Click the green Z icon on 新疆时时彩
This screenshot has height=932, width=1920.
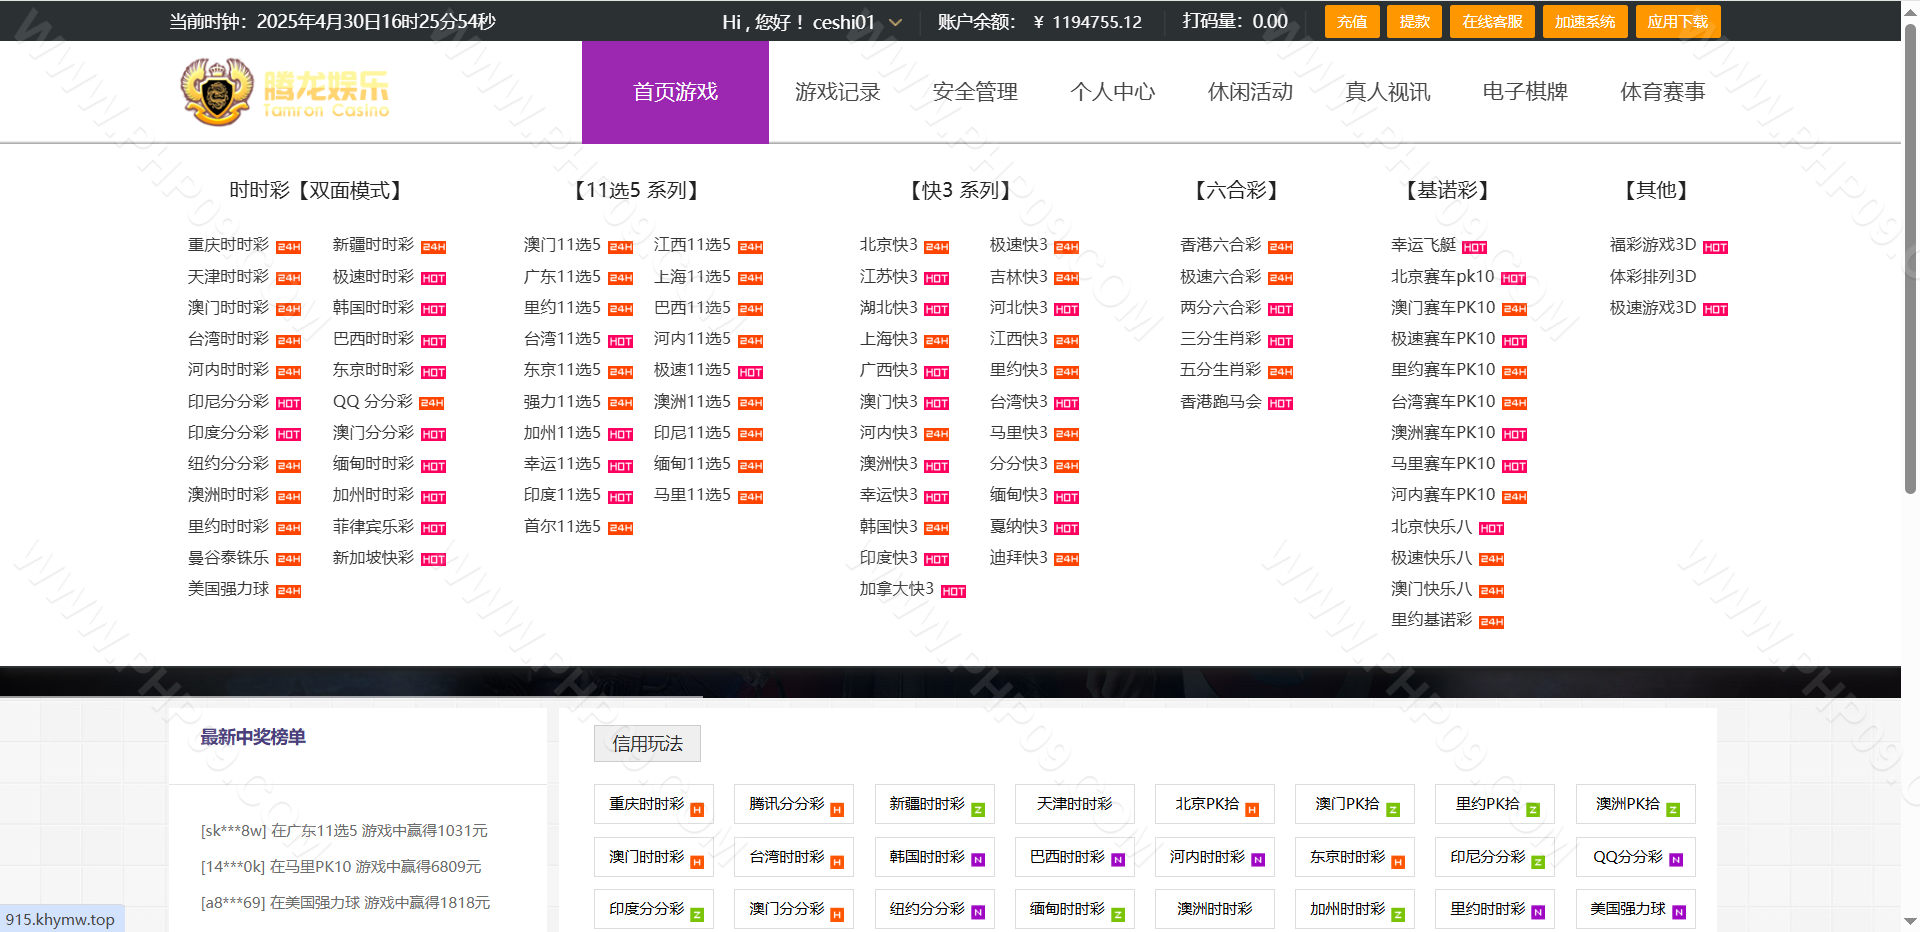pyautogui.click(x=978, y=810)
